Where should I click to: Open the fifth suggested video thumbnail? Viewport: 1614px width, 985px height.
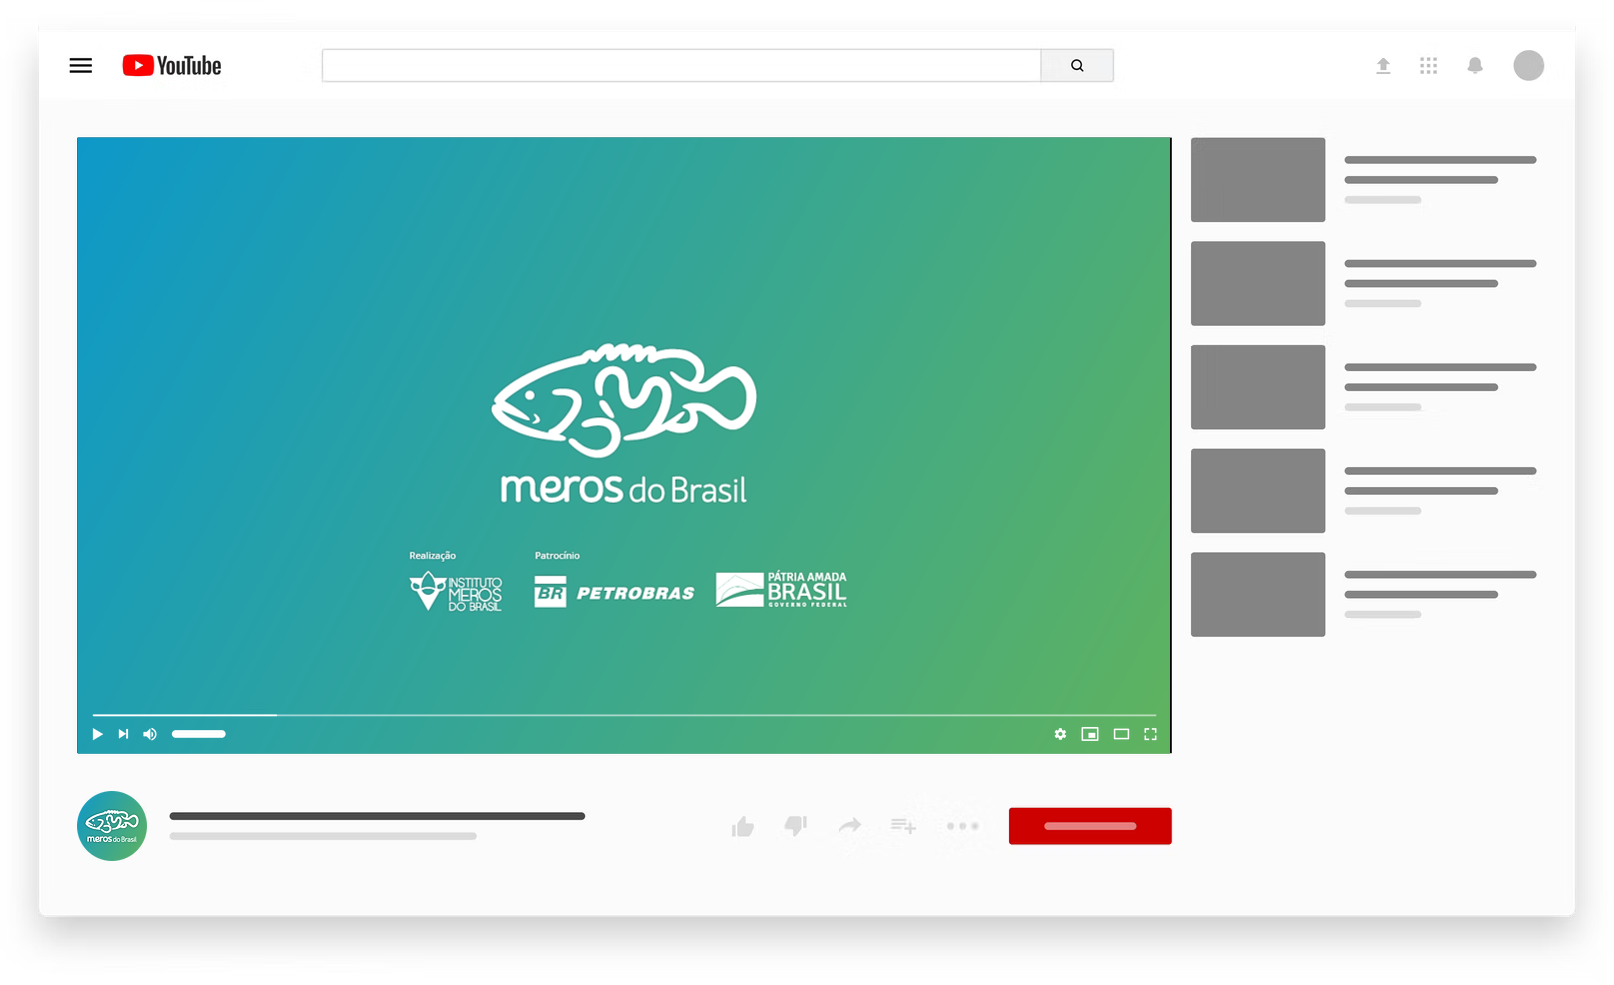click(x=1258, y=594)
